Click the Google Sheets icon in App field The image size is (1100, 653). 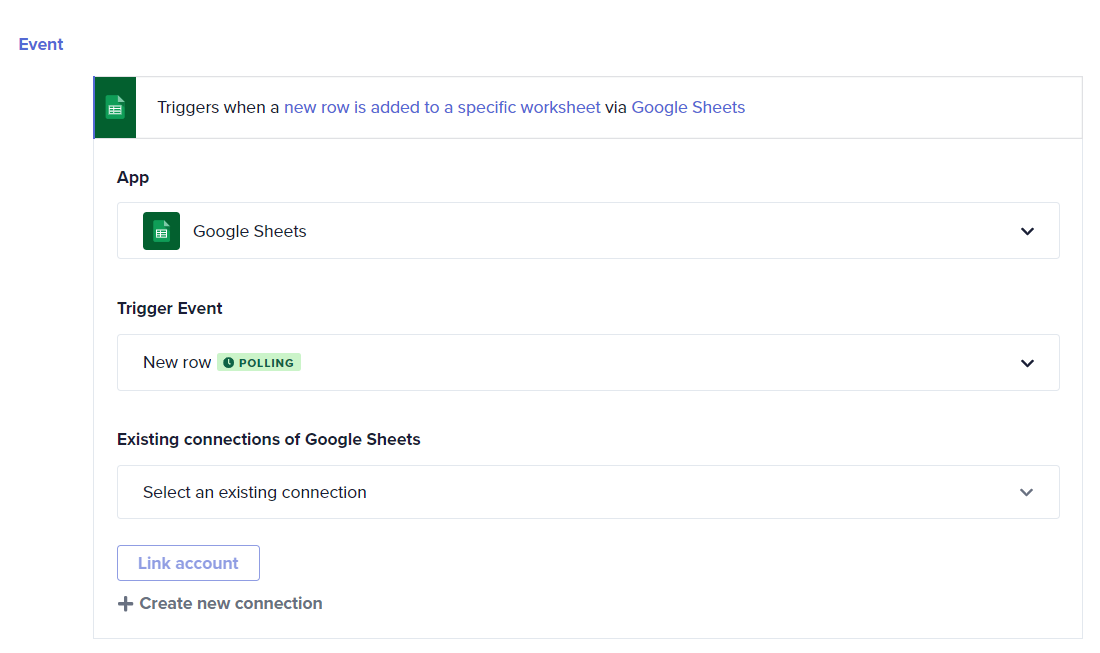(161, 231)
